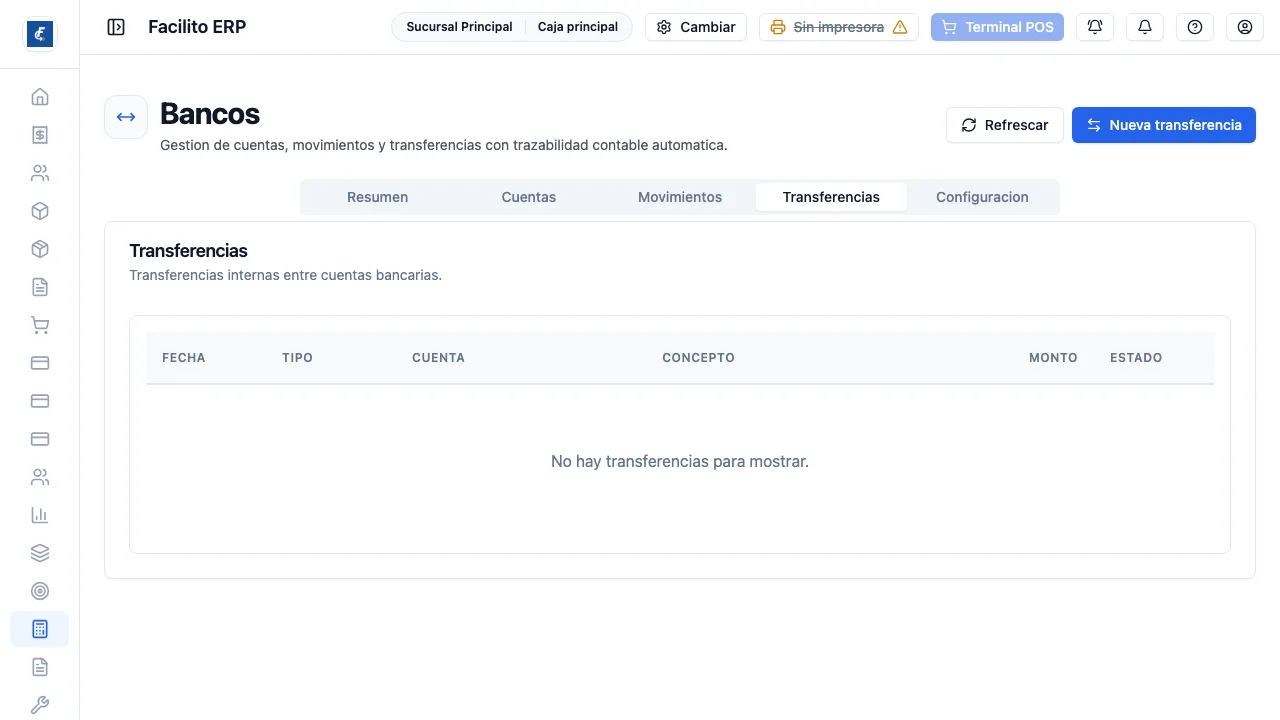Open the dollar receipt icon in sidebar
Screen dimensions: 1280x720
click(40, 135)
